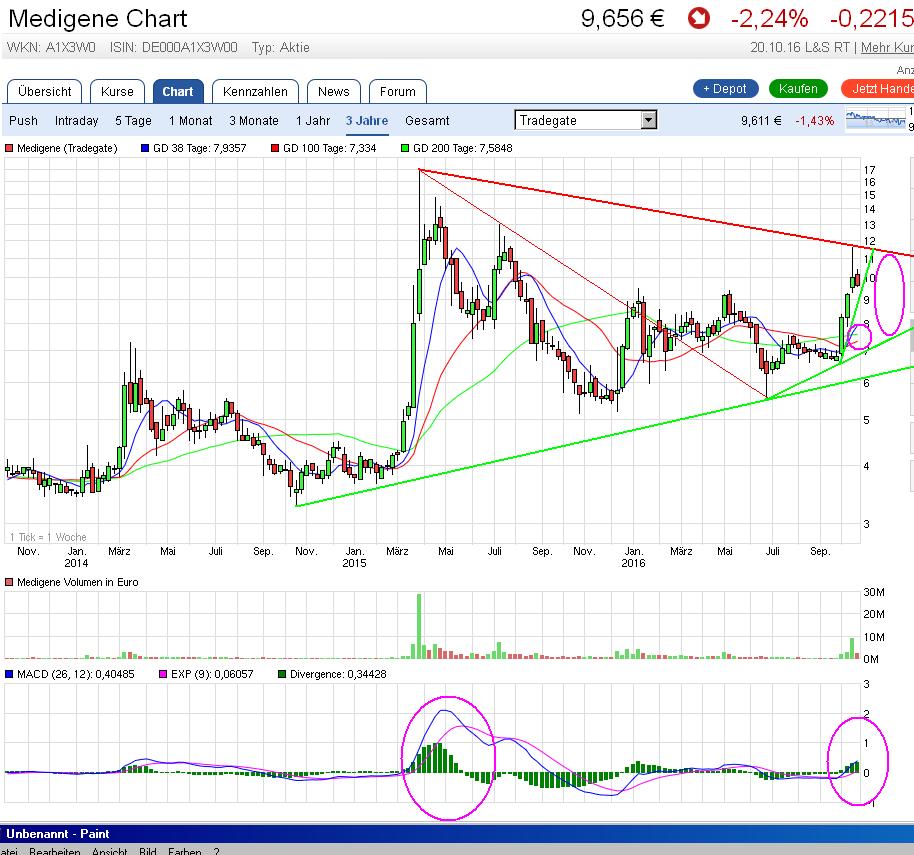Click the magenta EXP (9) legend swatch
914x855 pixels.
[163, 674]
